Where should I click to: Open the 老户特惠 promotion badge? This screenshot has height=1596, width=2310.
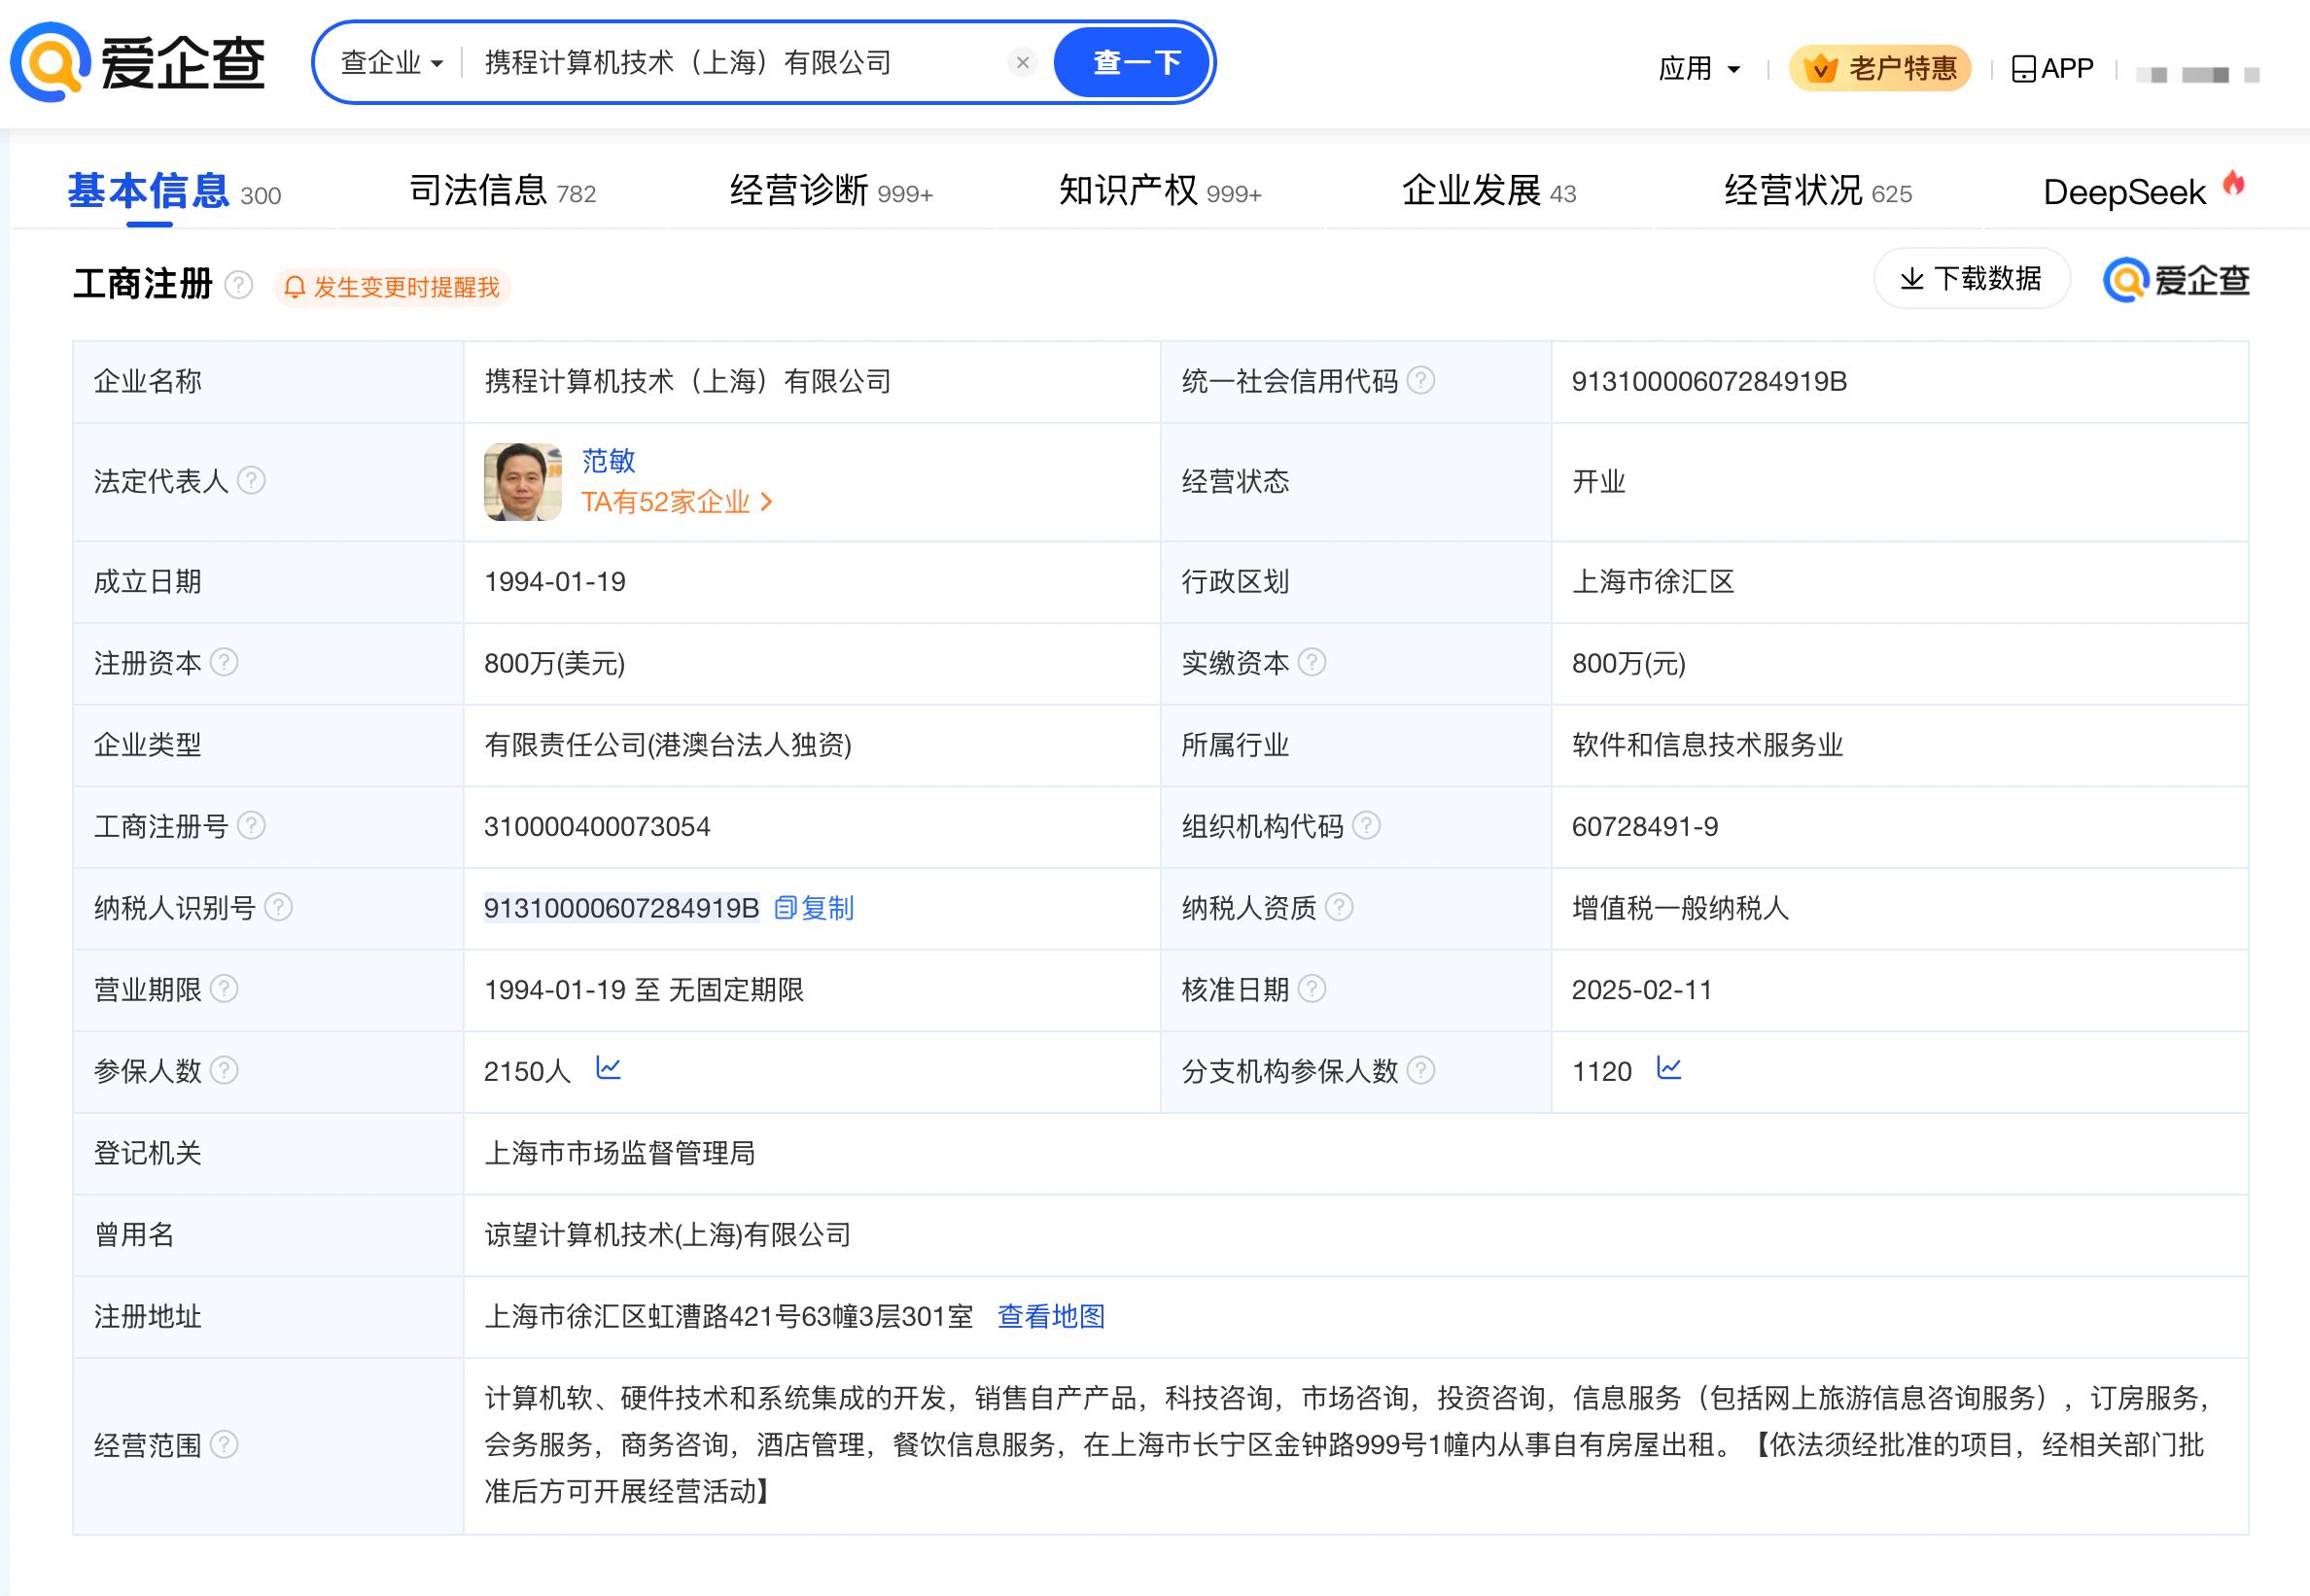(x=1880, y=68)
